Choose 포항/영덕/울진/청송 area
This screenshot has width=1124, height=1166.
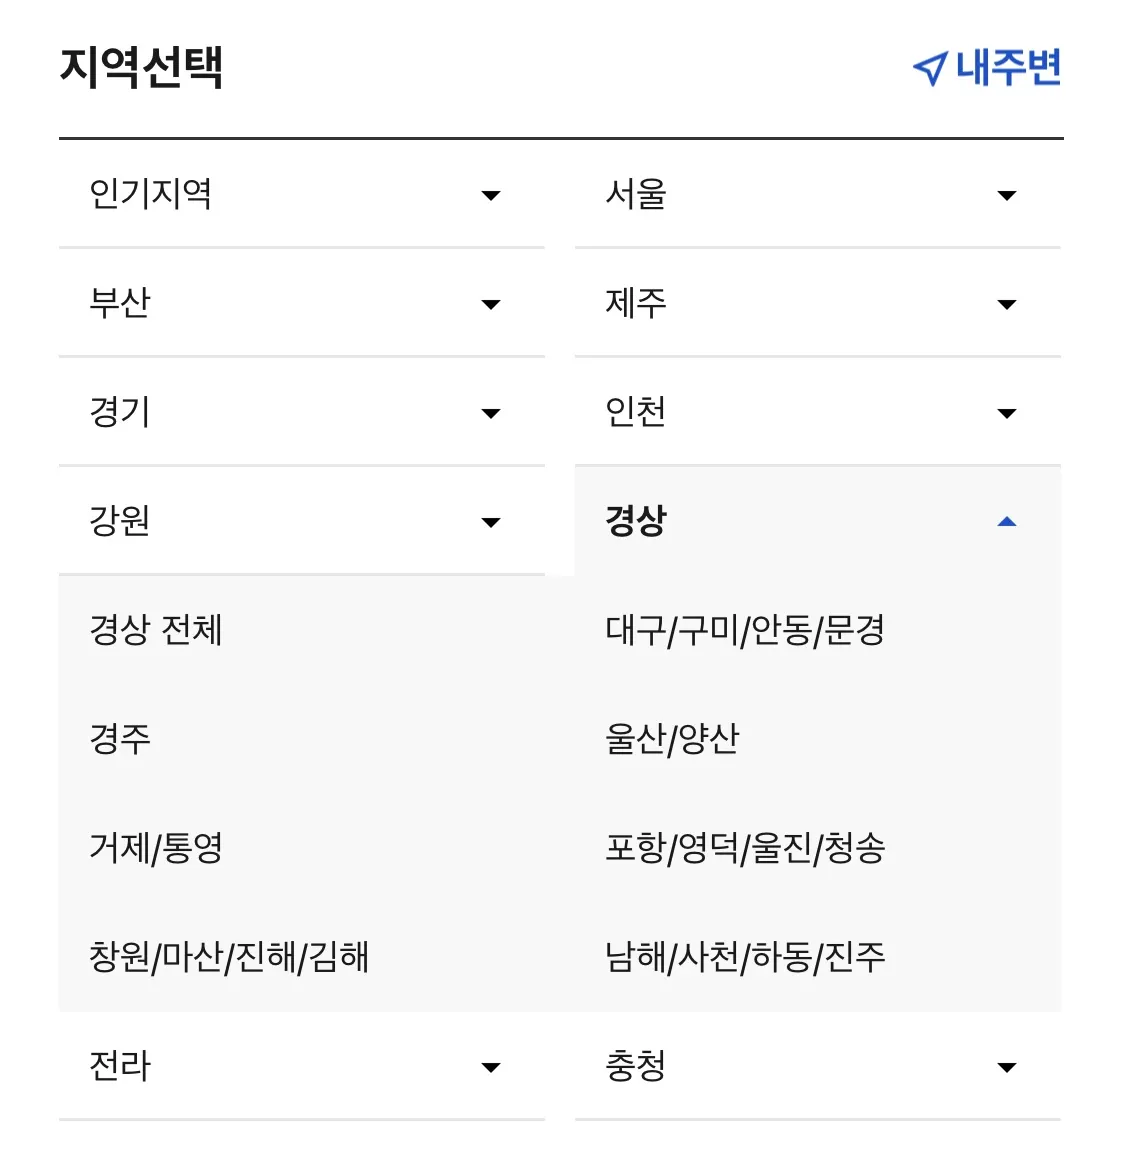coord(745,848)
